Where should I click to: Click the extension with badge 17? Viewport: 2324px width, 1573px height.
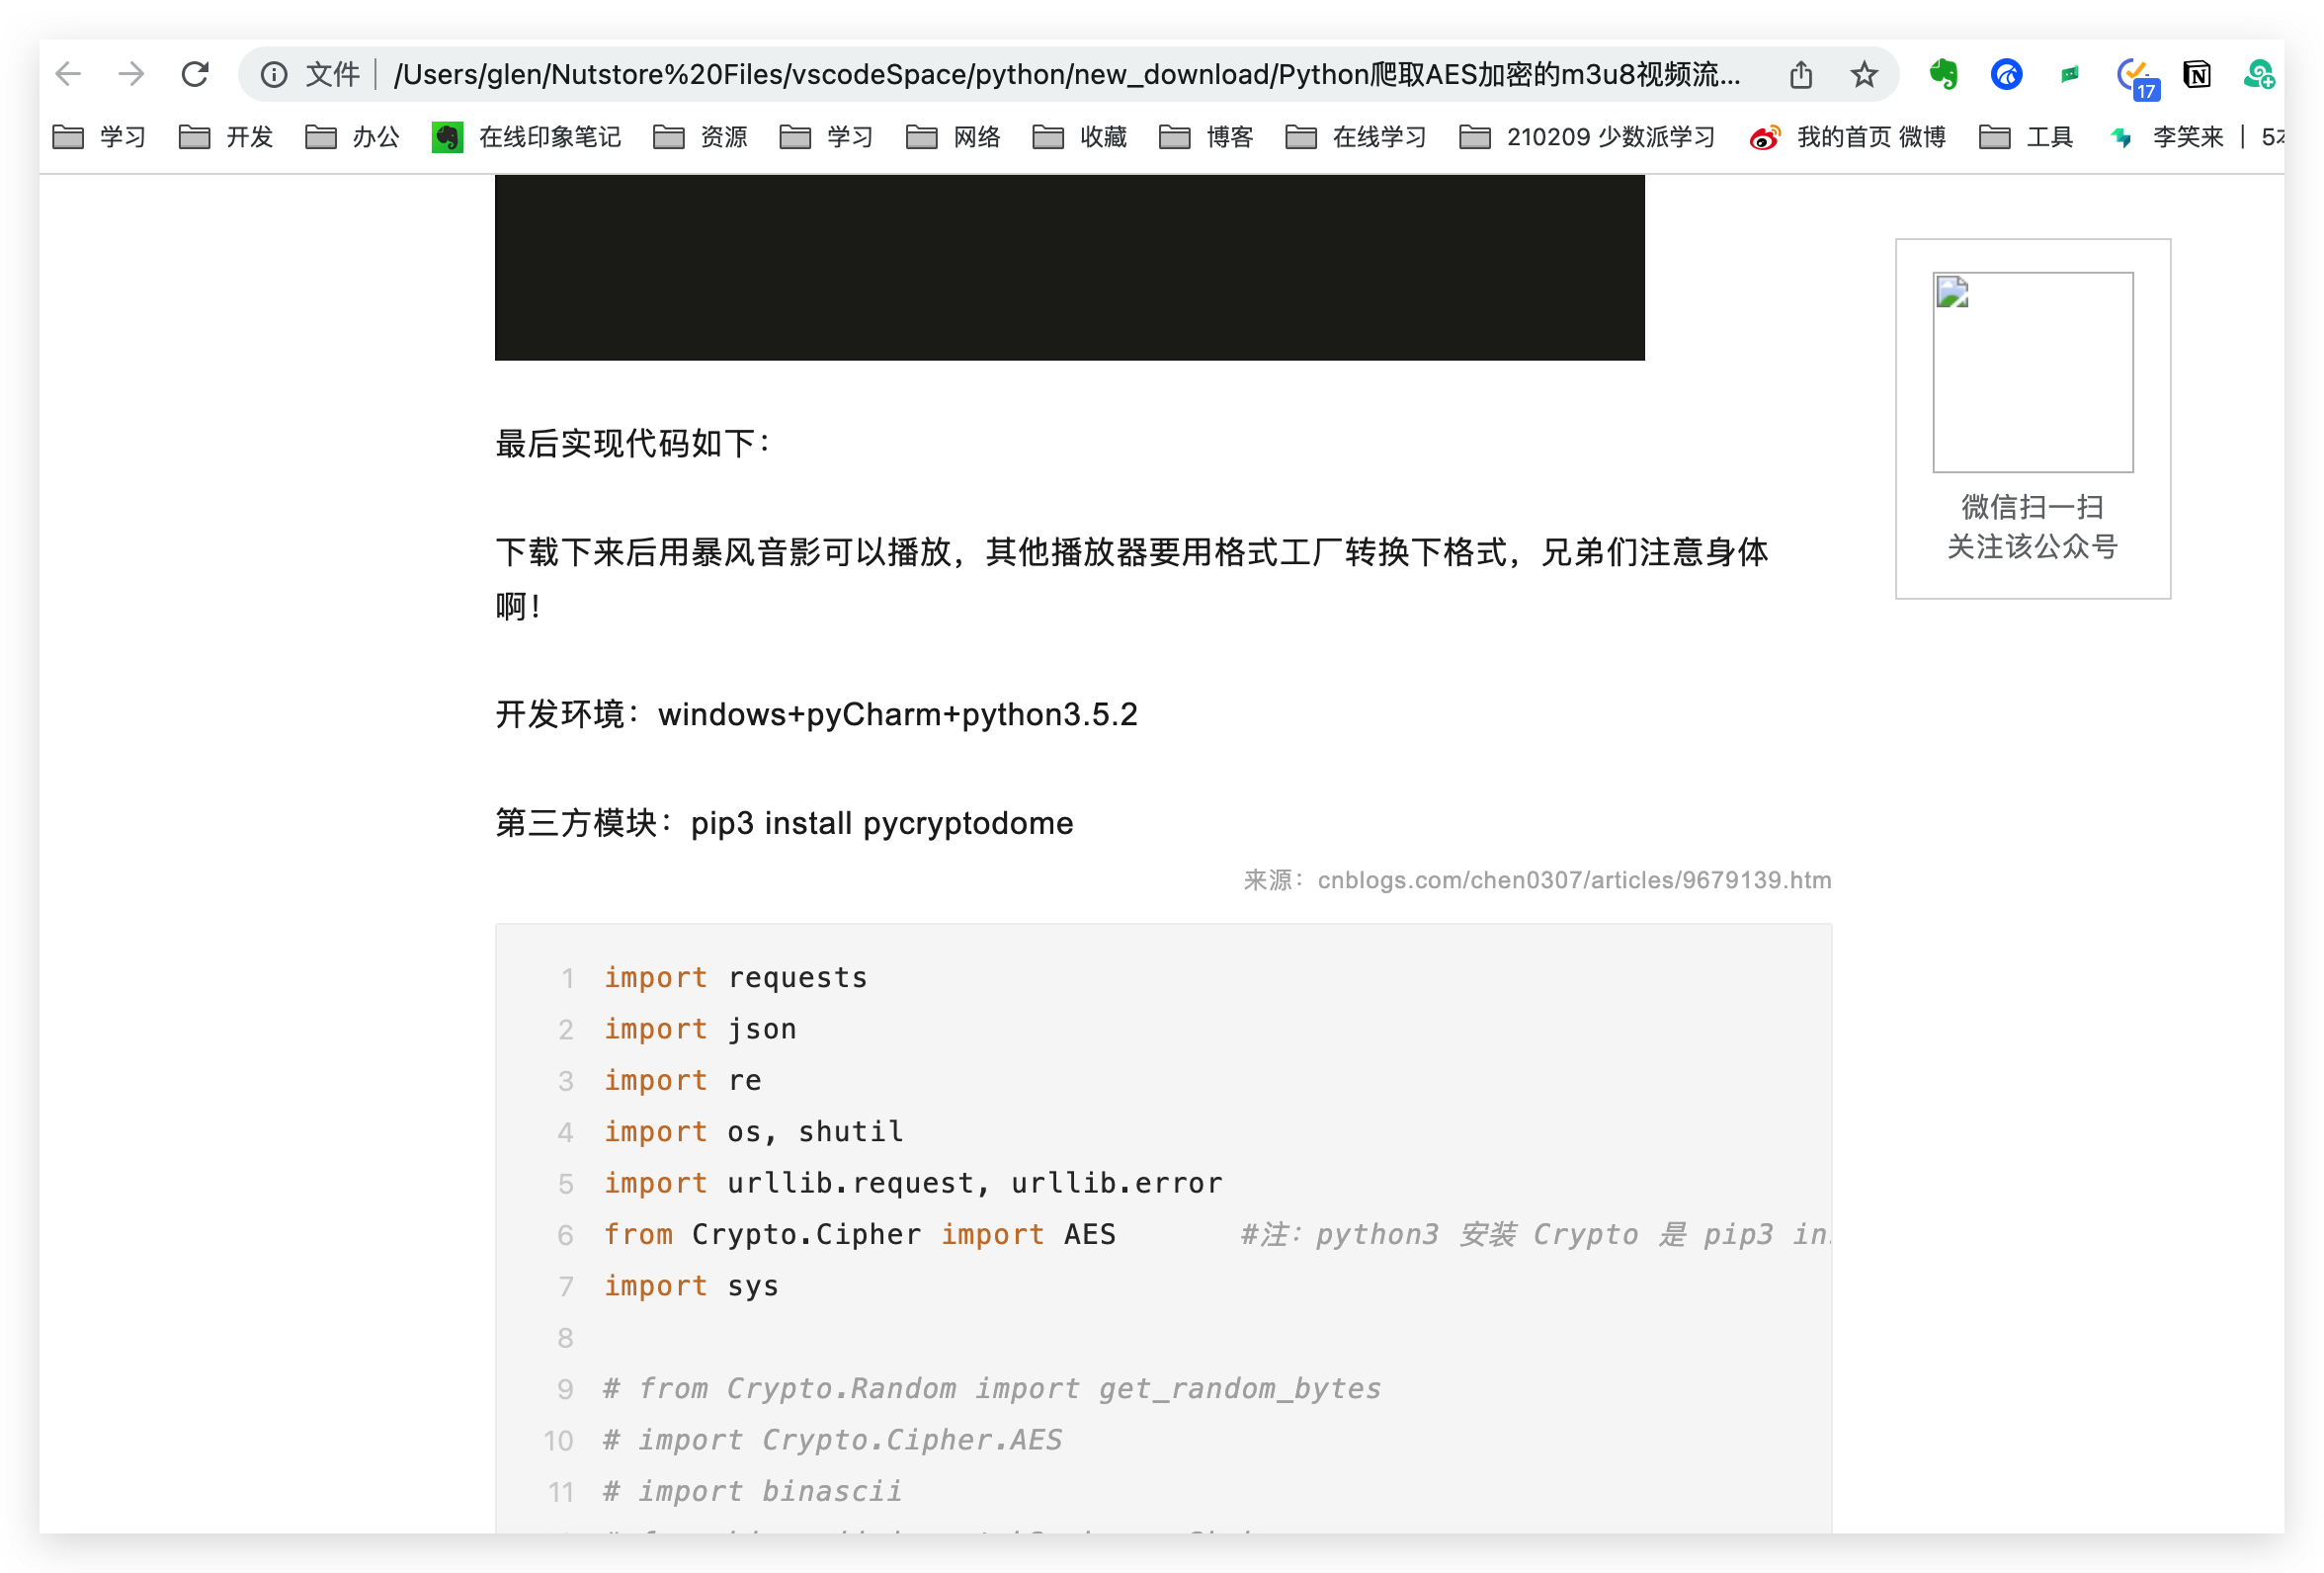point(2134,76)
